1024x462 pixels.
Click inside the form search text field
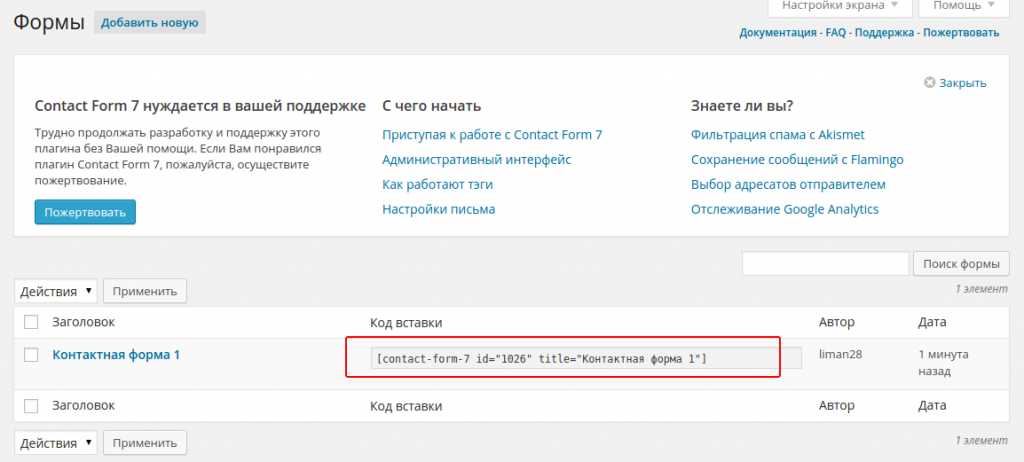point(824,264)
